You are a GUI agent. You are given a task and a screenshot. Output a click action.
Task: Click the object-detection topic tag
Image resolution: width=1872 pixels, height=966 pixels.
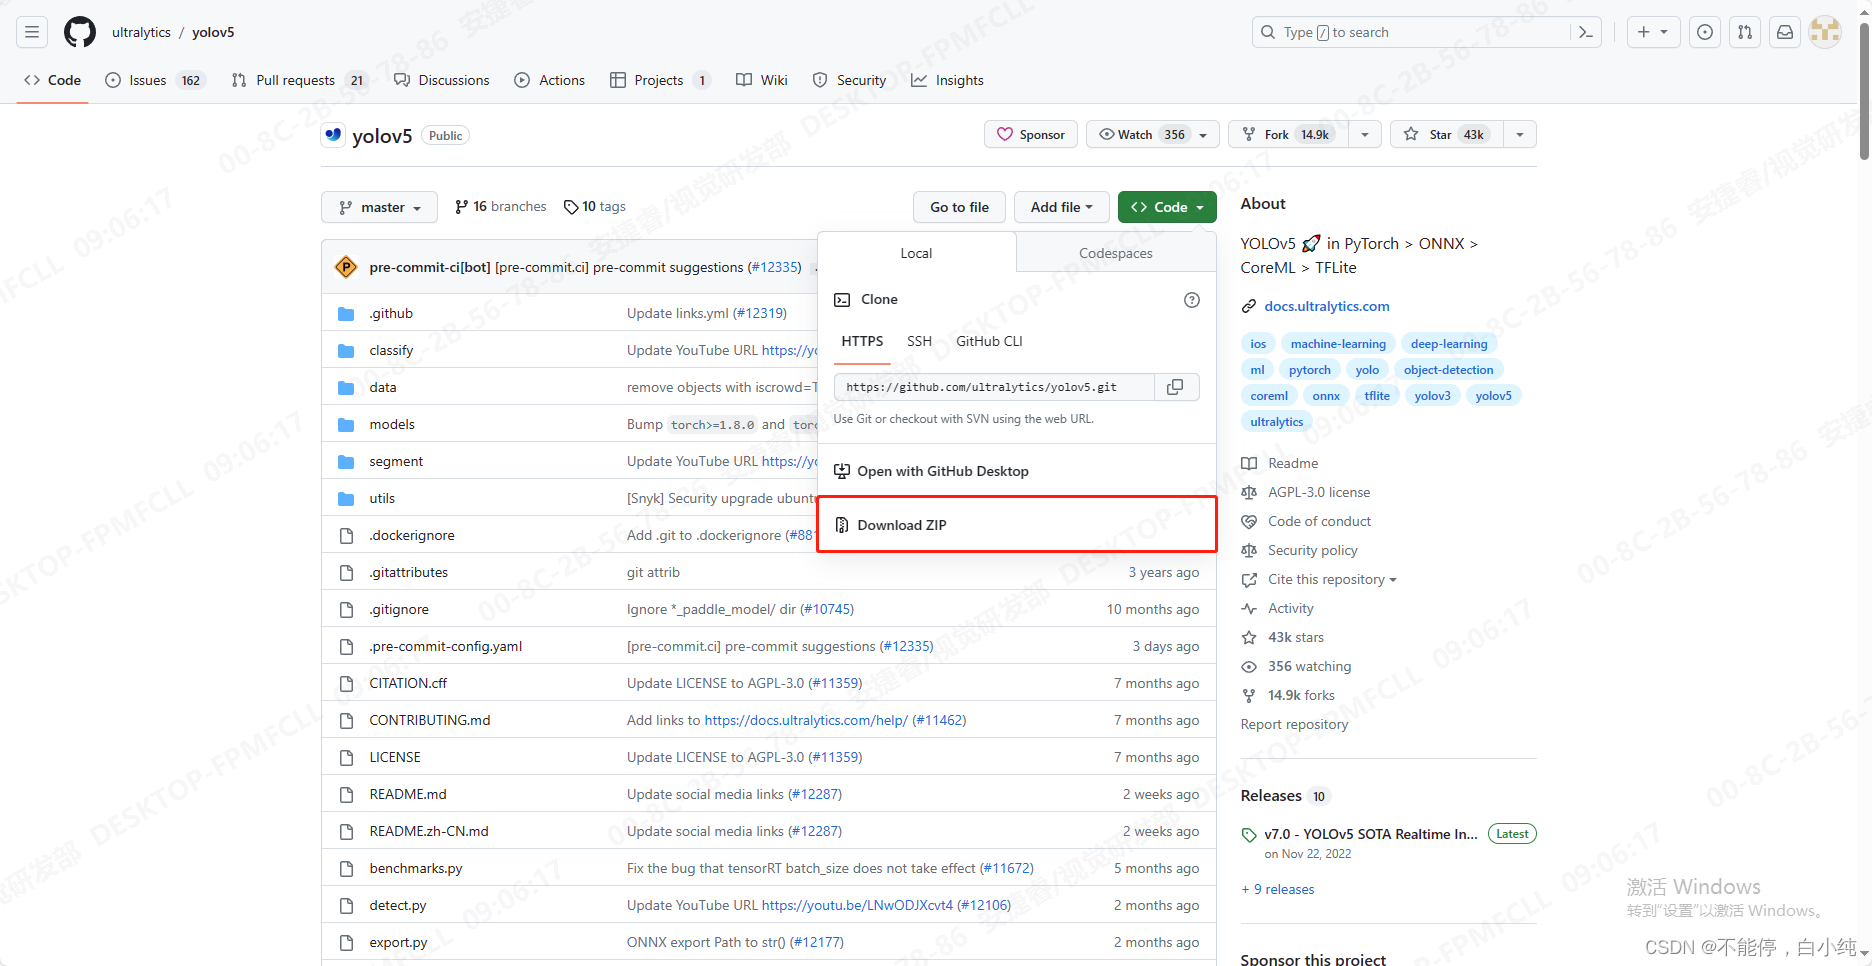1448,370
